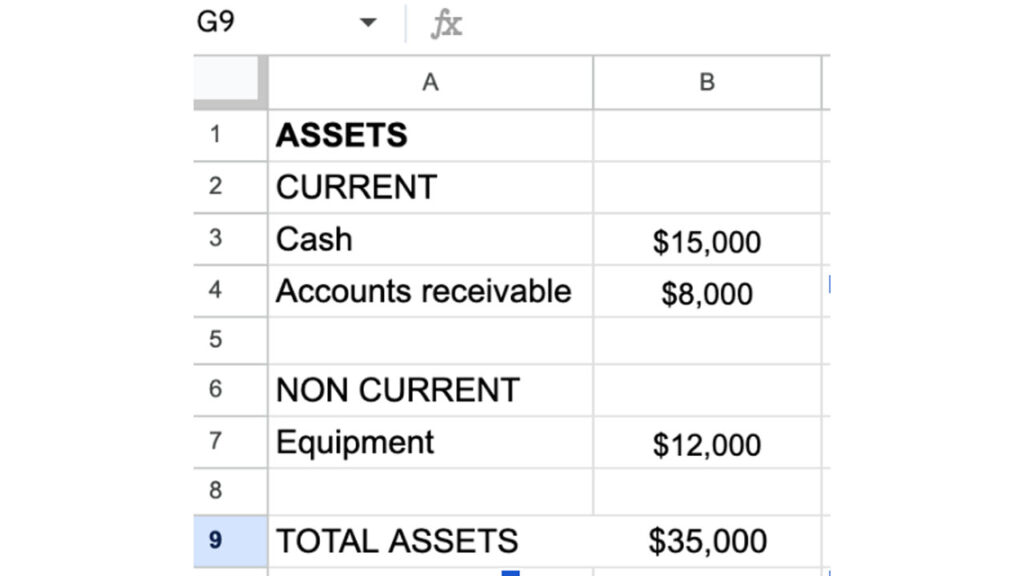Open the name box dropdown arrow
The image size is (1024, 576).
(368, 23)
